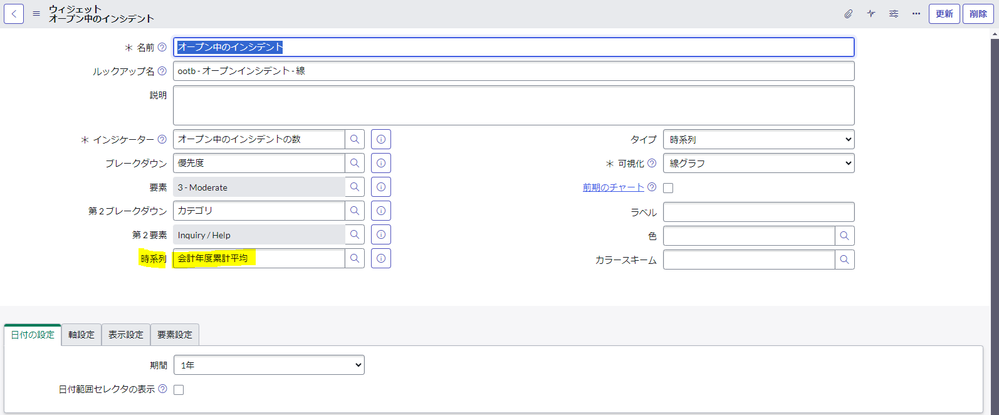
Task: Follow the 前期のチャート link
Action: (614, 187)
